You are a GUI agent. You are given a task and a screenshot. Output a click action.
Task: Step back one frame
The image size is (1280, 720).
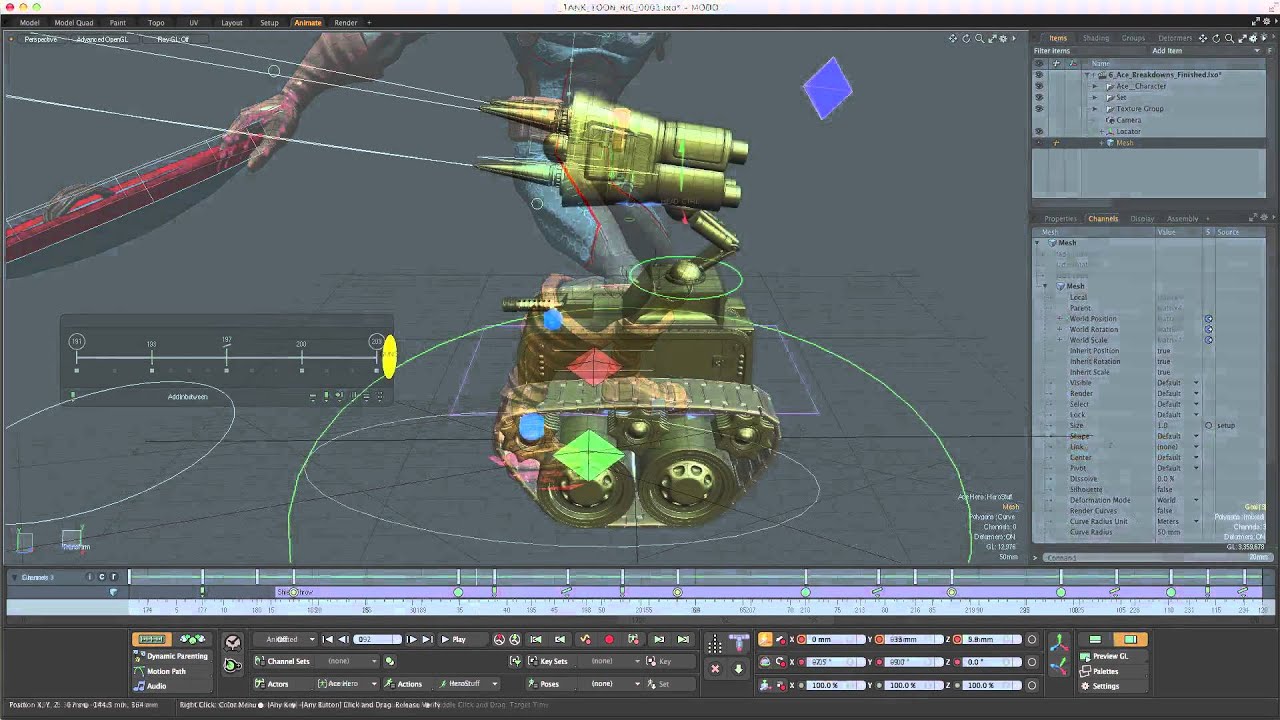(x=343, y=639)
